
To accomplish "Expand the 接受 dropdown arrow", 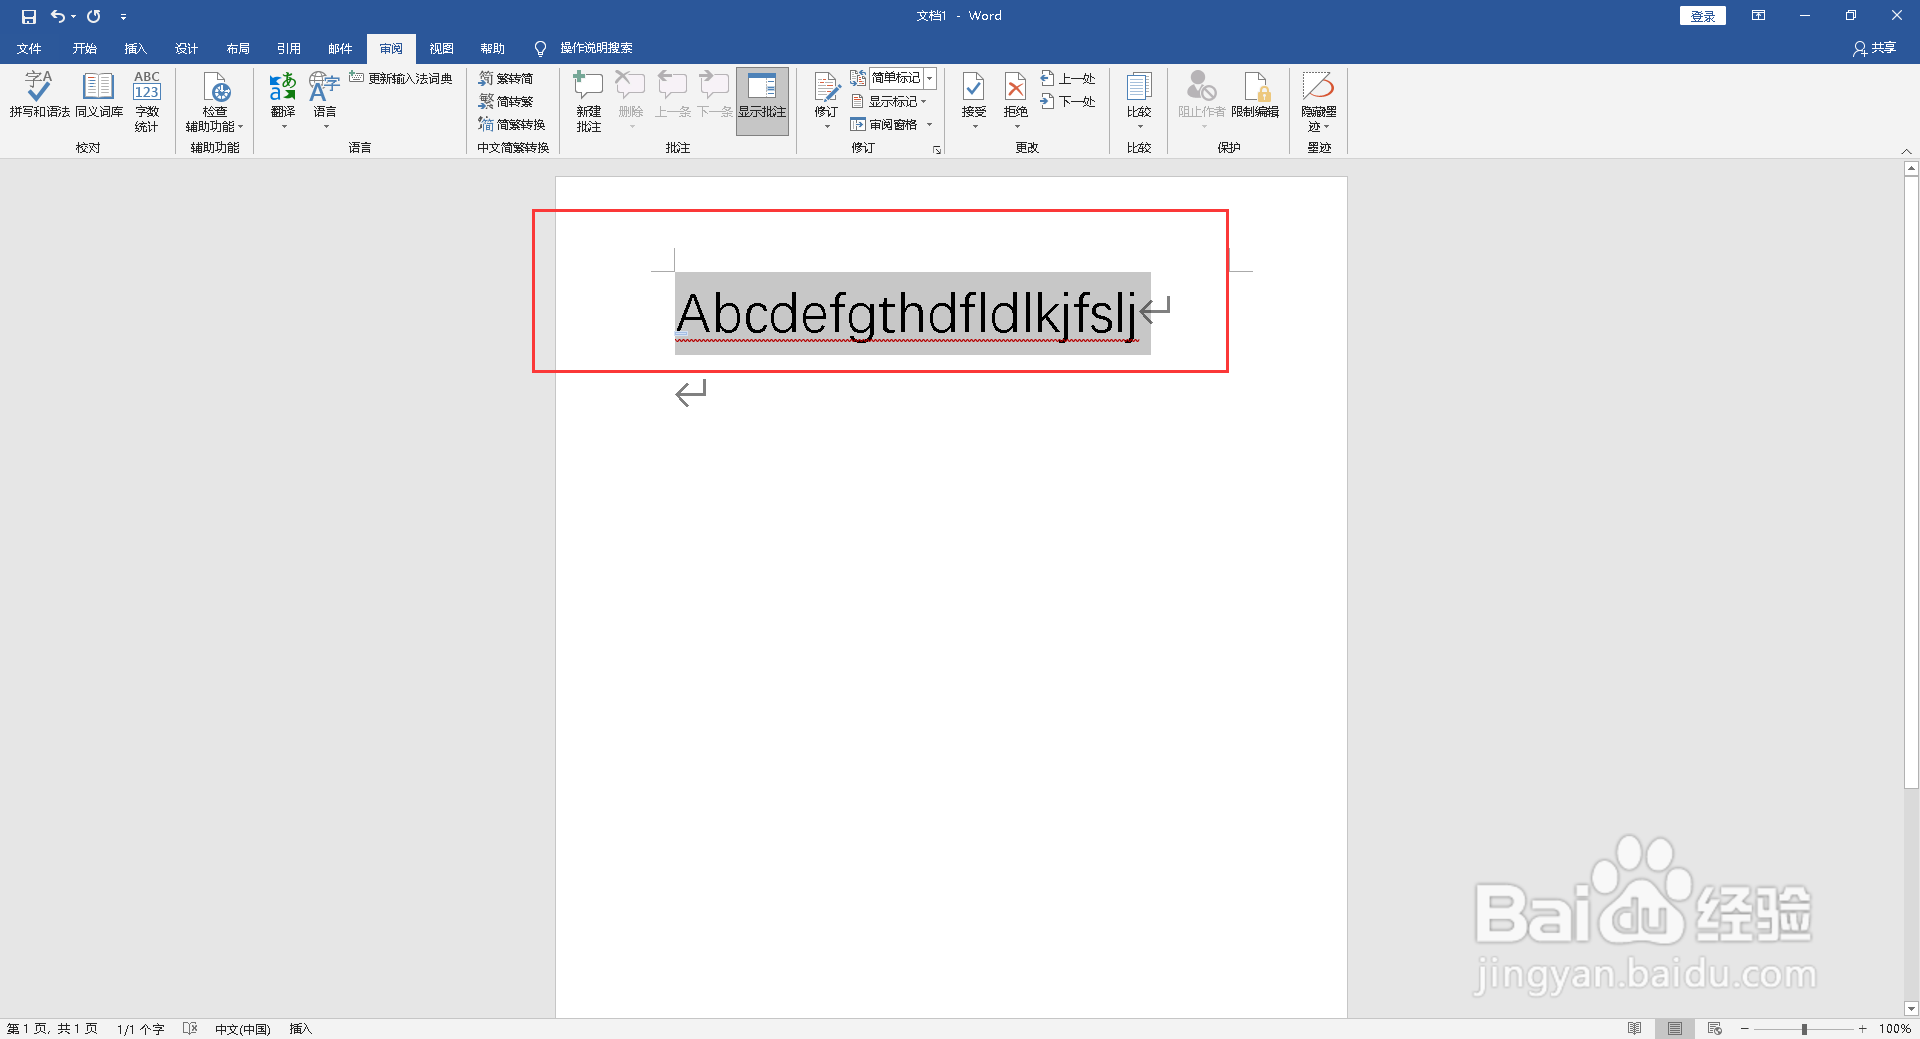I will click(x=974, y=127).
